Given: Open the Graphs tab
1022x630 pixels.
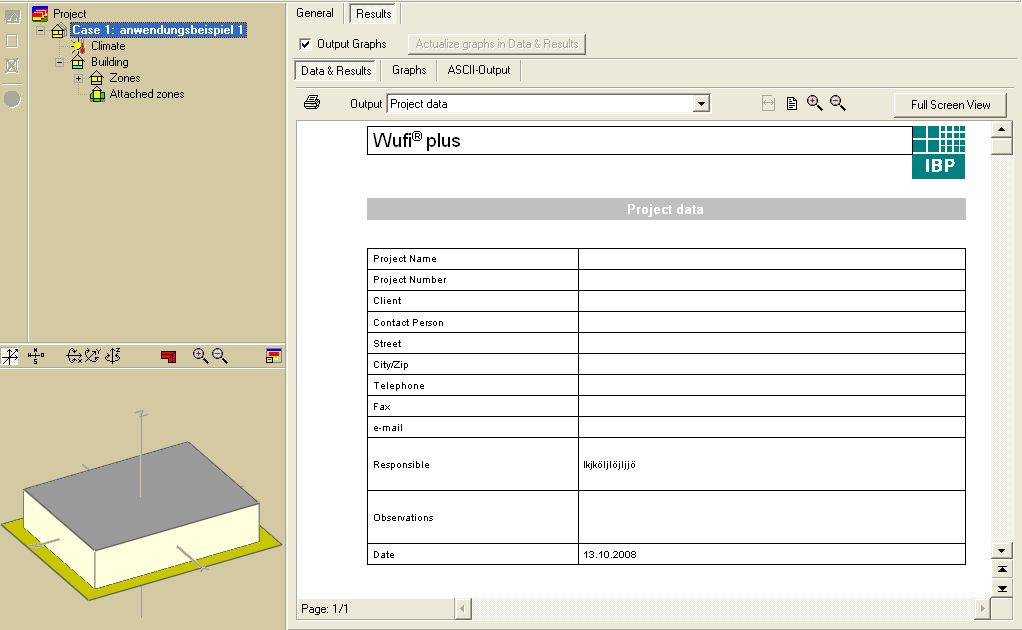Looking at the screenshot, I should (409, 70).
